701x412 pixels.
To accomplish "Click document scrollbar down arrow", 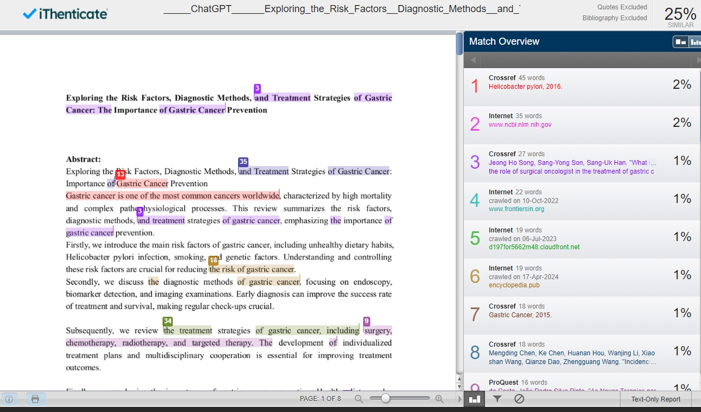I will pos(459,387).
